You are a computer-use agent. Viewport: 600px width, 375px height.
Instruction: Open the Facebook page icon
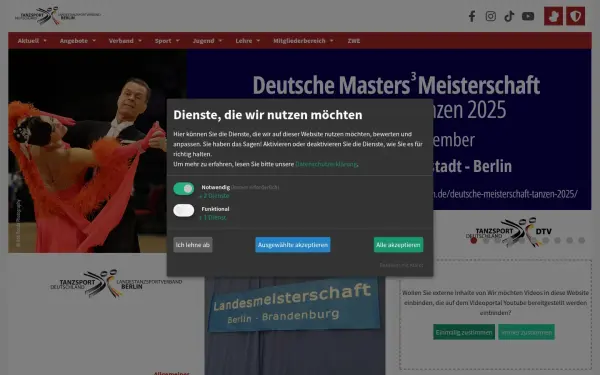pyautogui.click(x=472, y=16)
